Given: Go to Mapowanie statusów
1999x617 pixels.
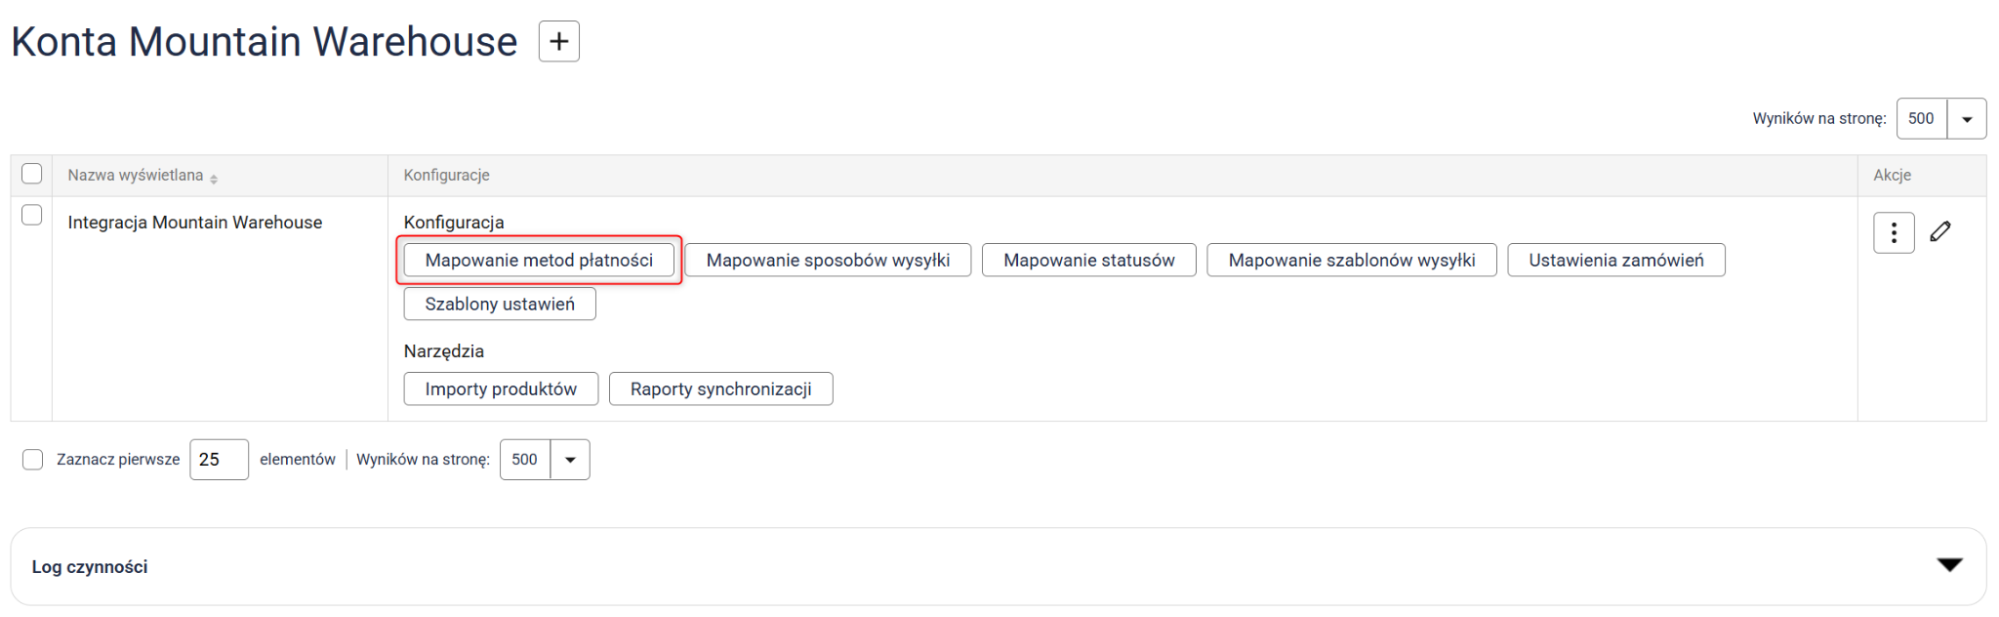Looking at the screenshot, I should (x=1088, y=260).
